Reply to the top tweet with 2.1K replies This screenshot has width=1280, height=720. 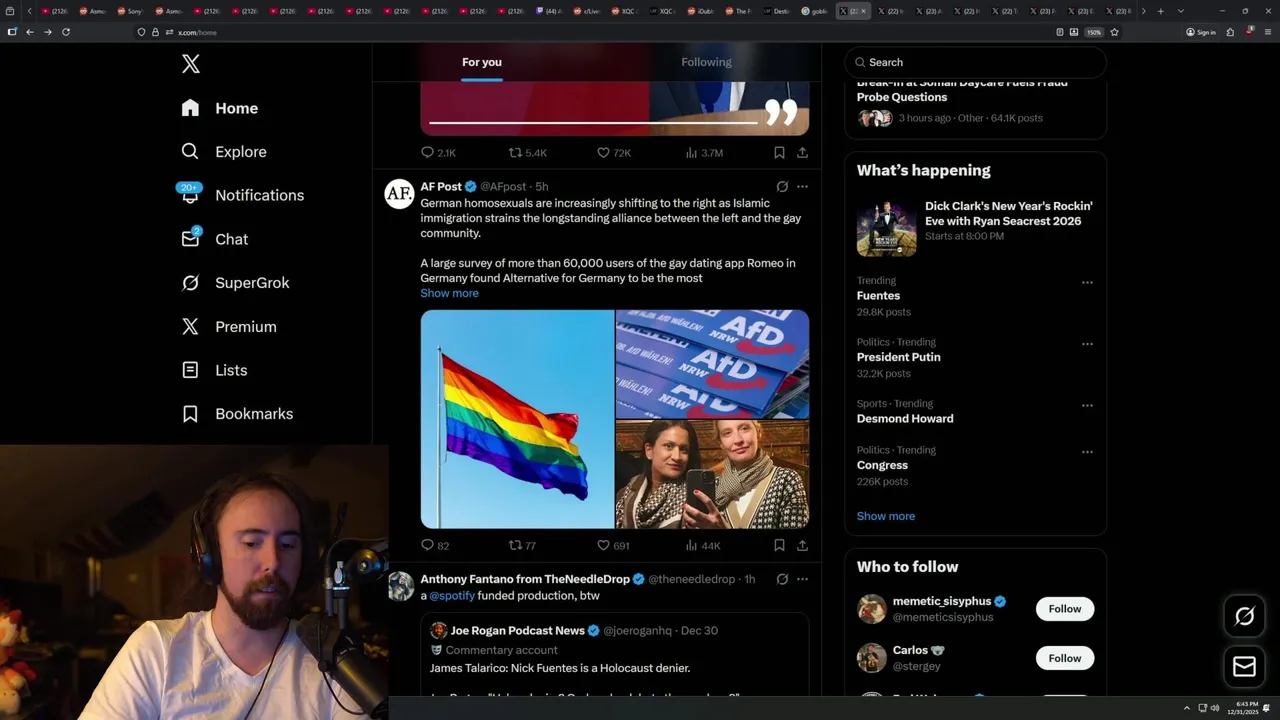438,153
